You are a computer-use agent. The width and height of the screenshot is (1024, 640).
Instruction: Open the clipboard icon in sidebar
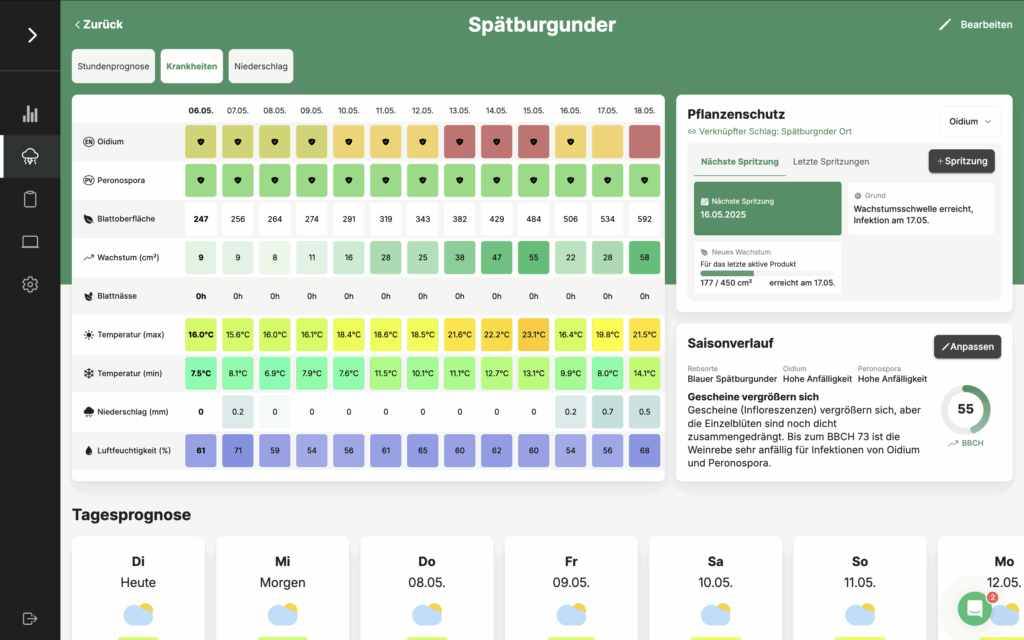click(x=30, y=199)
